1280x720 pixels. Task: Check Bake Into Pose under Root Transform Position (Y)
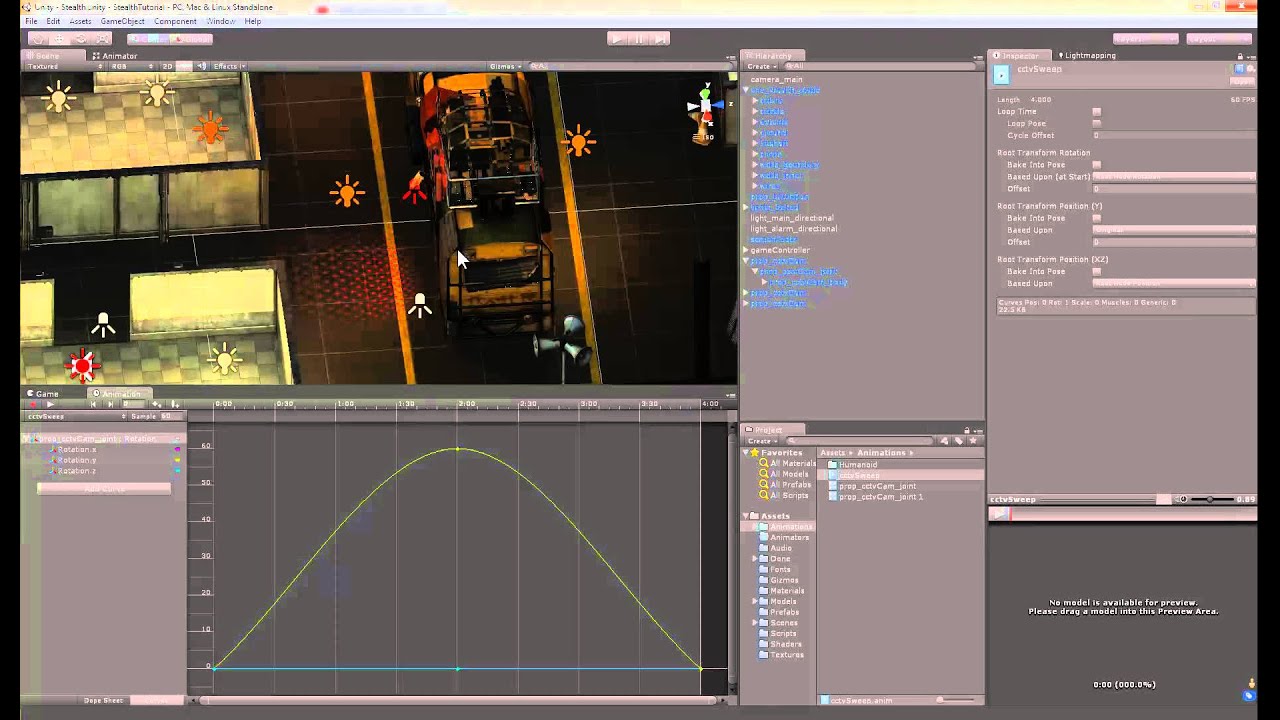[x=1097, y=218]
